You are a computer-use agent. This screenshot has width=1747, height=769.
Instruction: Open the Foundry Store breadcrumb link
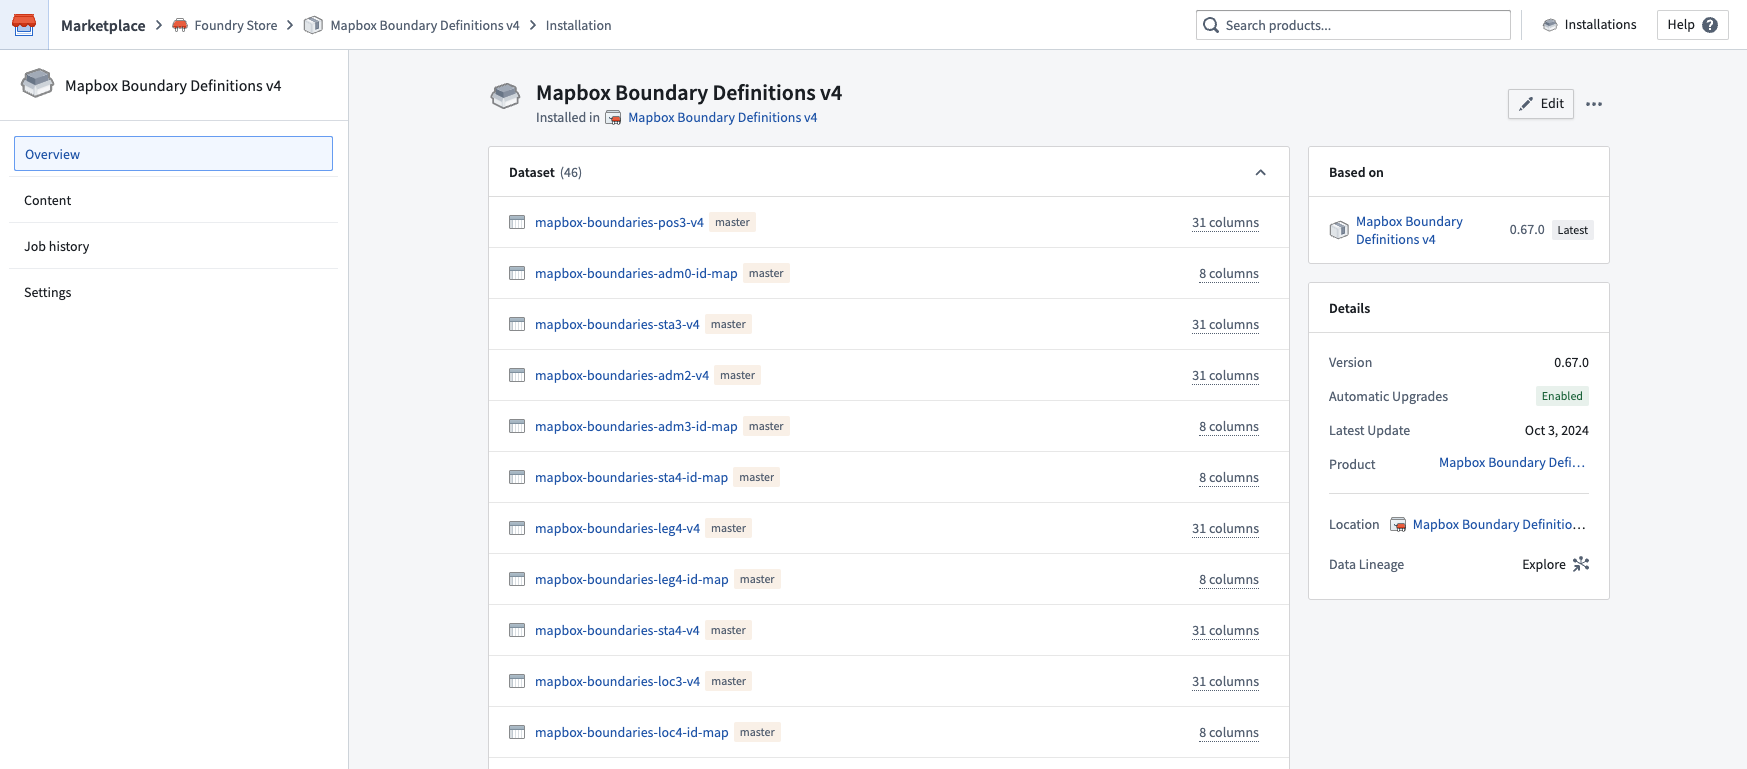click(x=236, y=25)
